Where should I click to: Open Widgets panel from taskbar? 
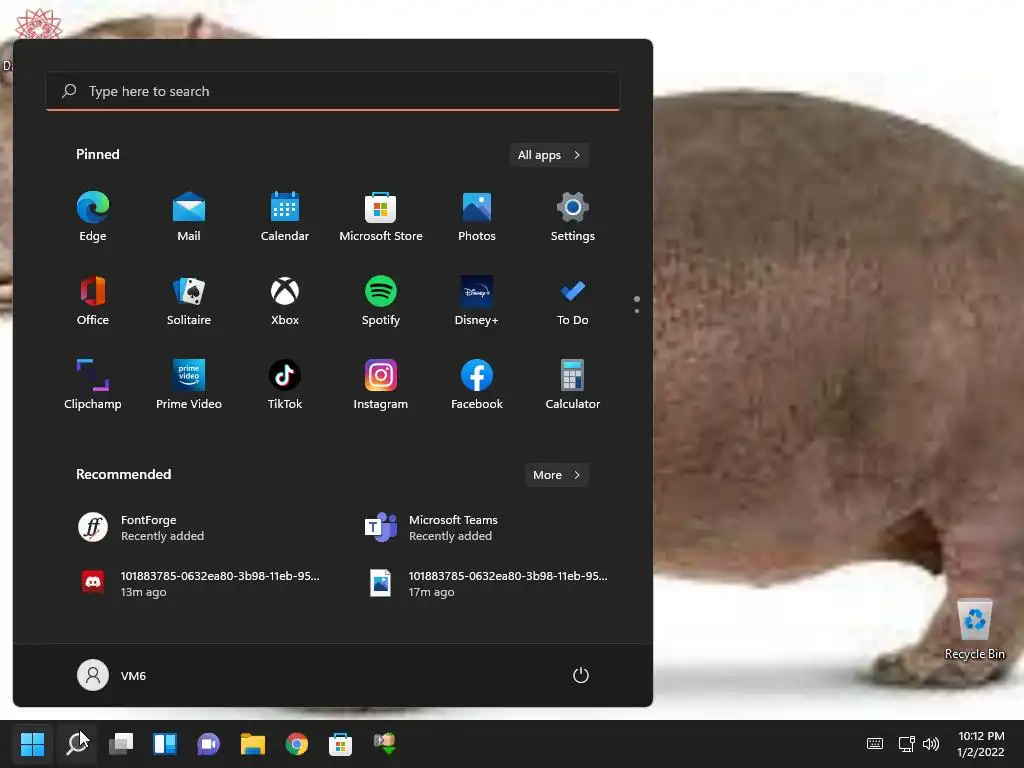click(165, 744)
